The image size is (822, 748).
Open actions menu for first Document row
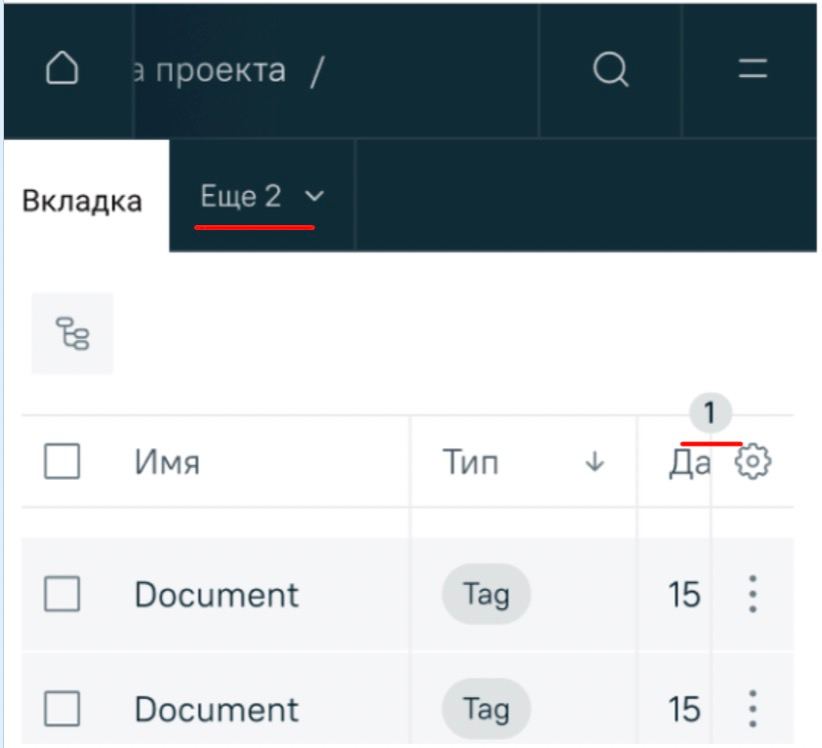[753, 595]
